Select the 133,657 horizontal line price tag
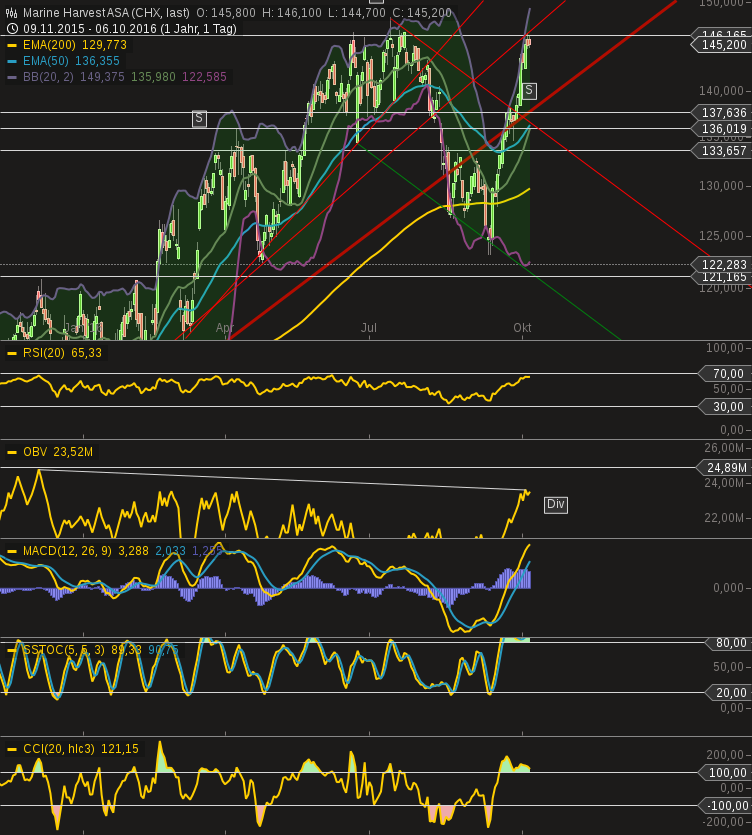This screenshot has width=752, height=835. (722, 151)
